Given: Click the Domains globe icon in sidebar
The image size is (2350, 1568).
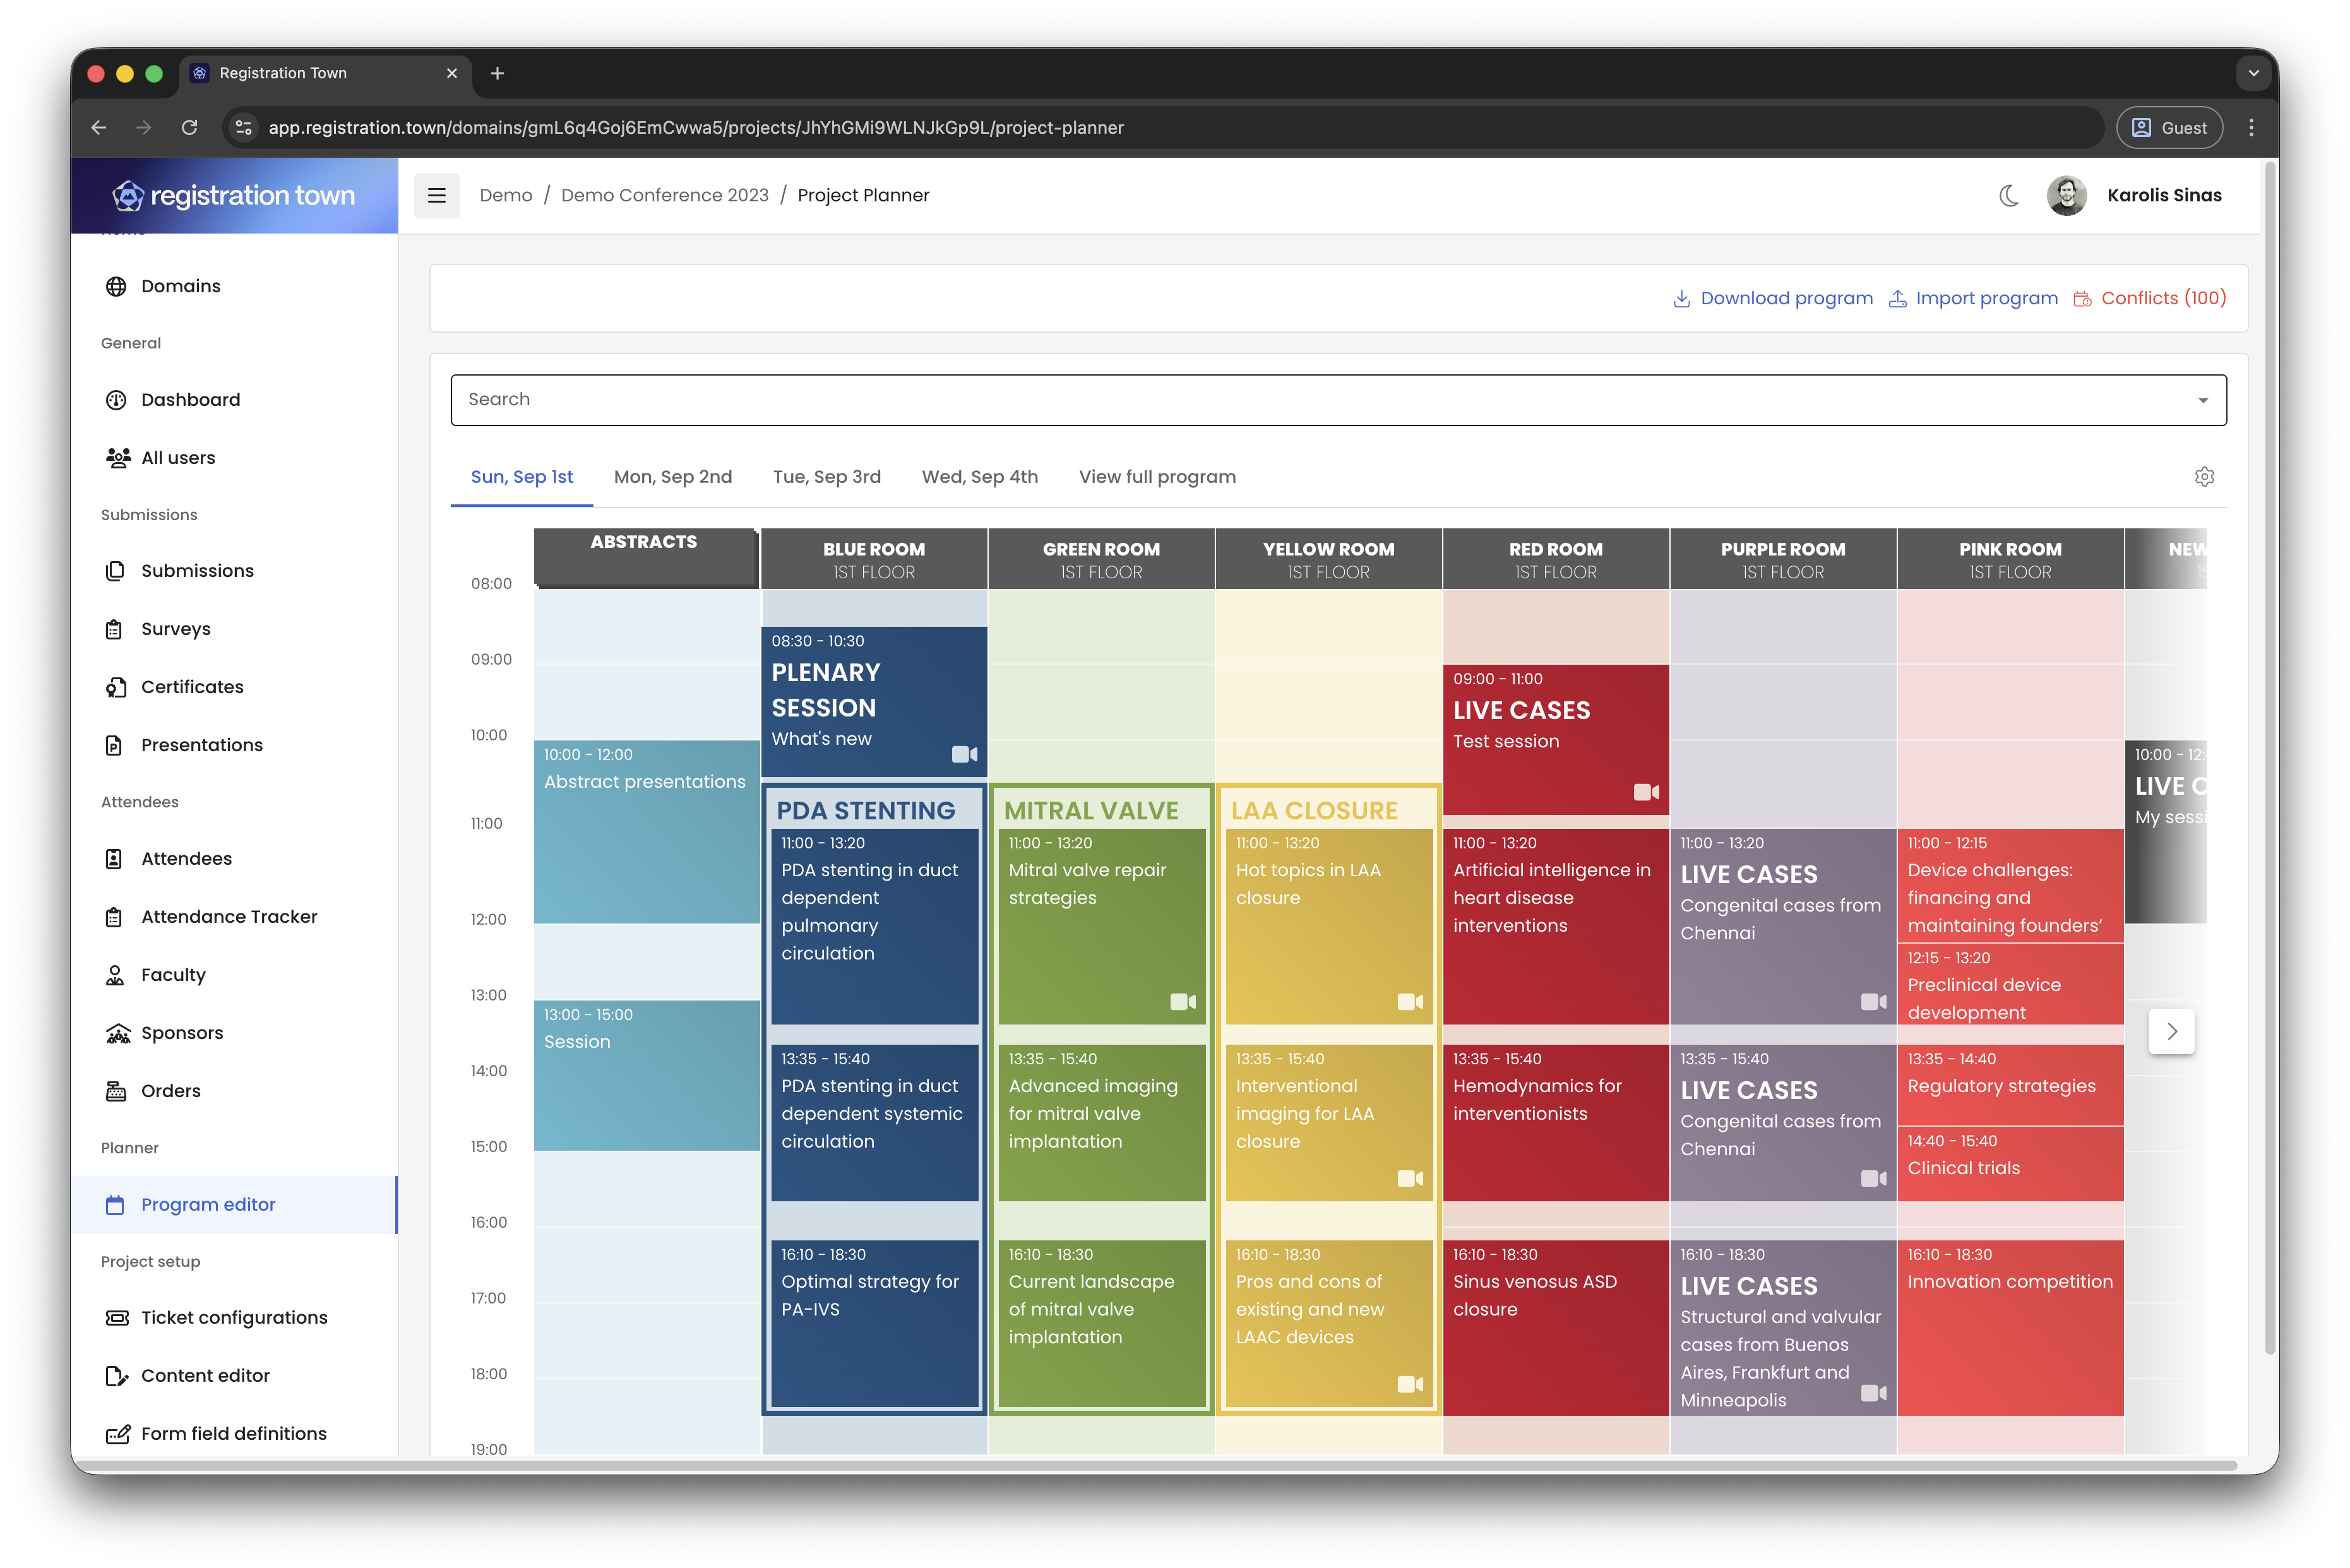Looking at the screenshot, I should click(x=116, y=286).
